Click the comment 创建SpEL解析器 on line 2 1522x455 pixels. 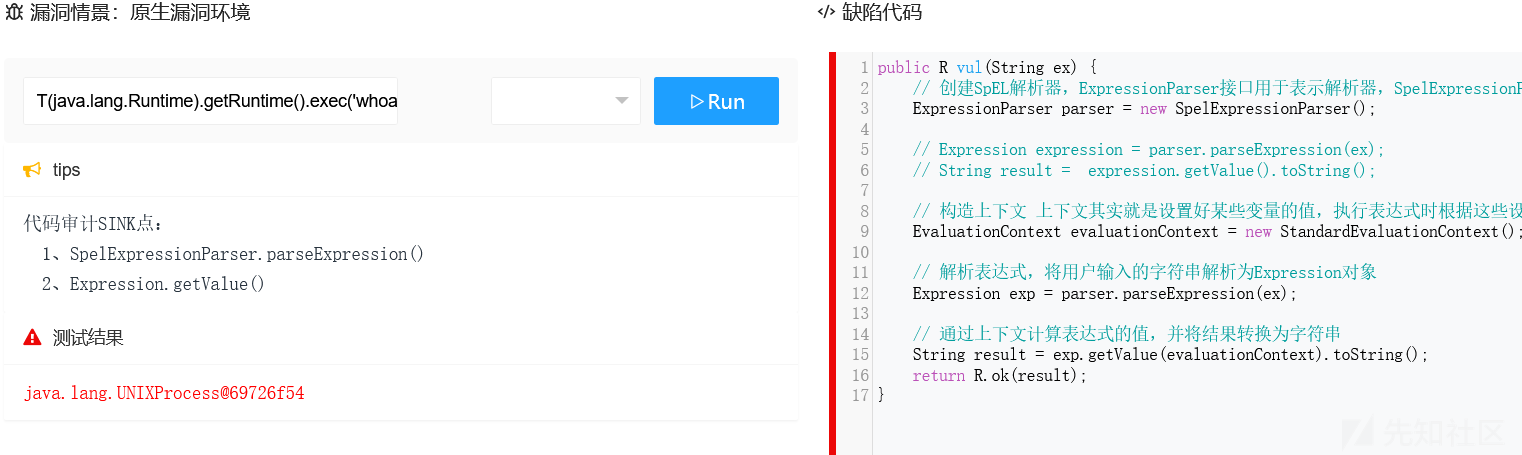coord(1217,89)
